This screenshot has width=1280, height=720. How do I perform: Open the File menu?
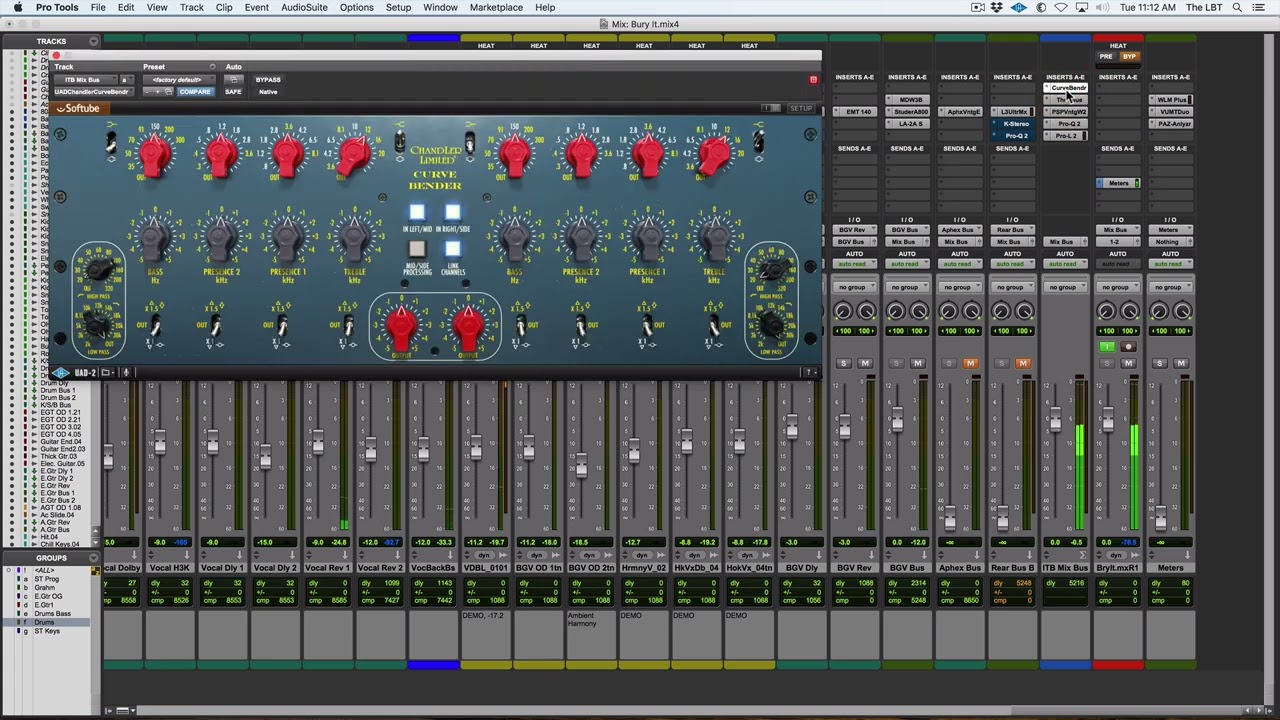click(98, 7)
